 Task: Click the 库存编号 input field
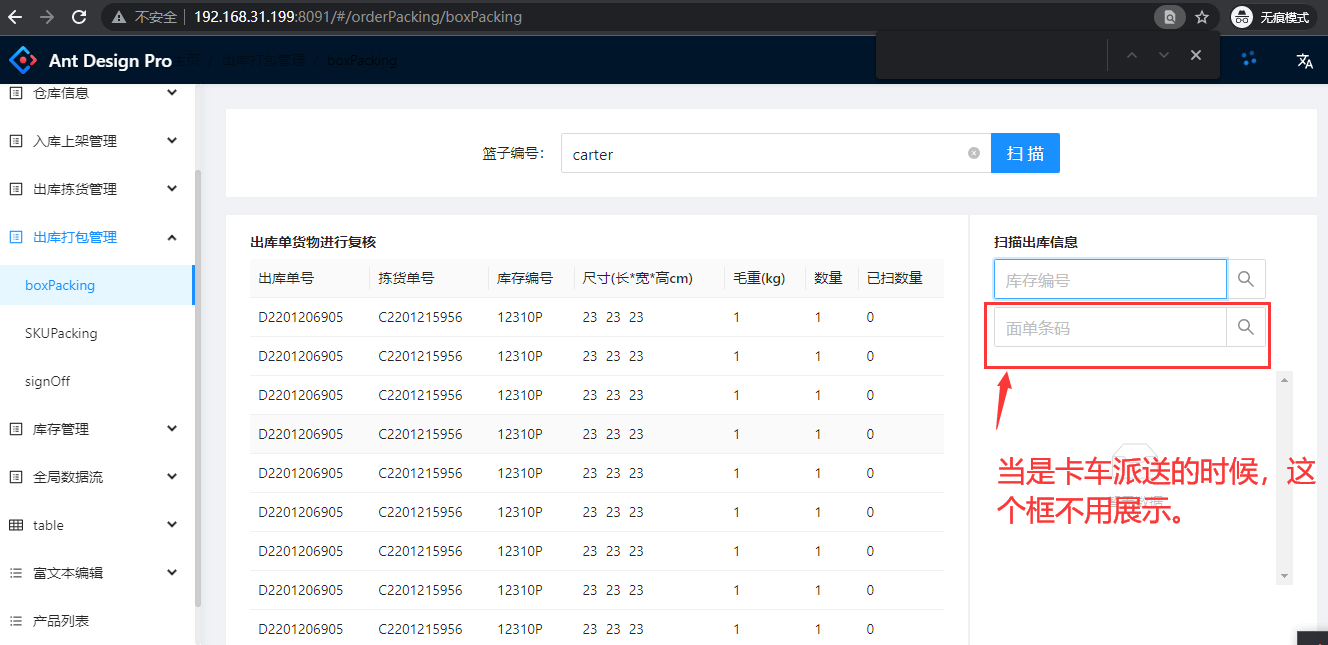click(x=1109, y=280)
